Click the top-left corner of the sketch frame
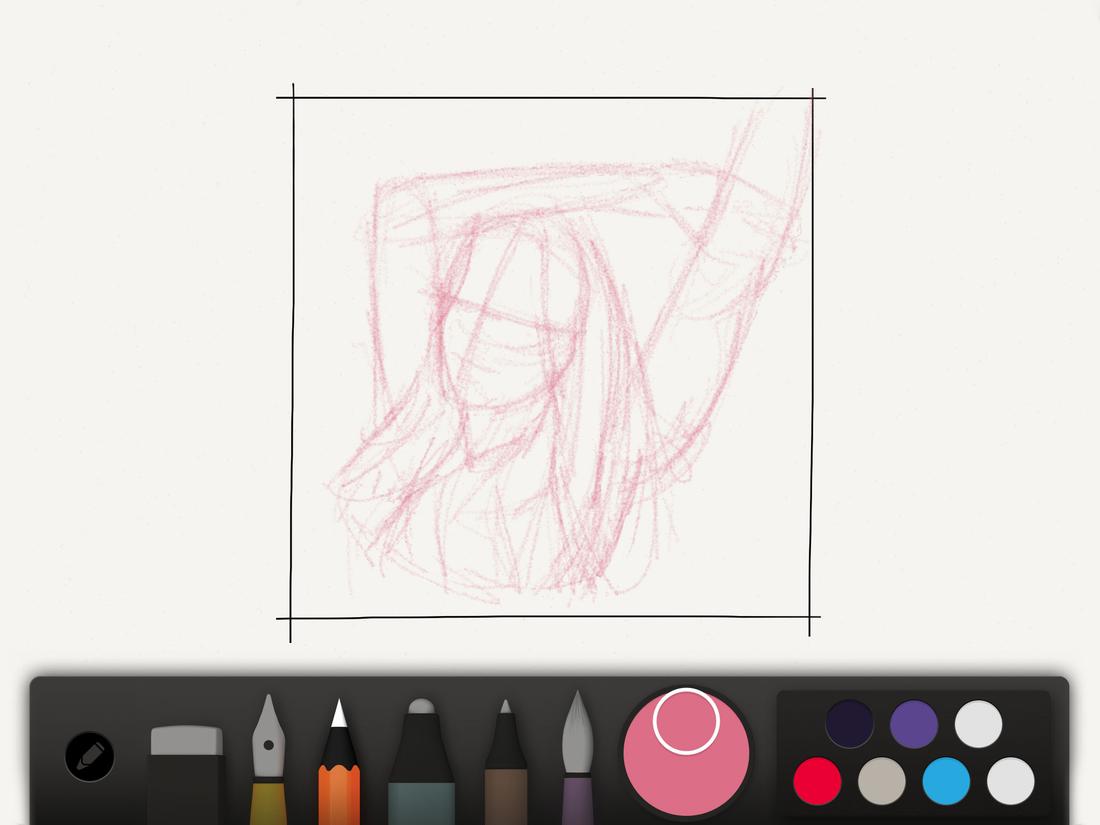Screen dimensions: 1100x825 click(292, 96)
